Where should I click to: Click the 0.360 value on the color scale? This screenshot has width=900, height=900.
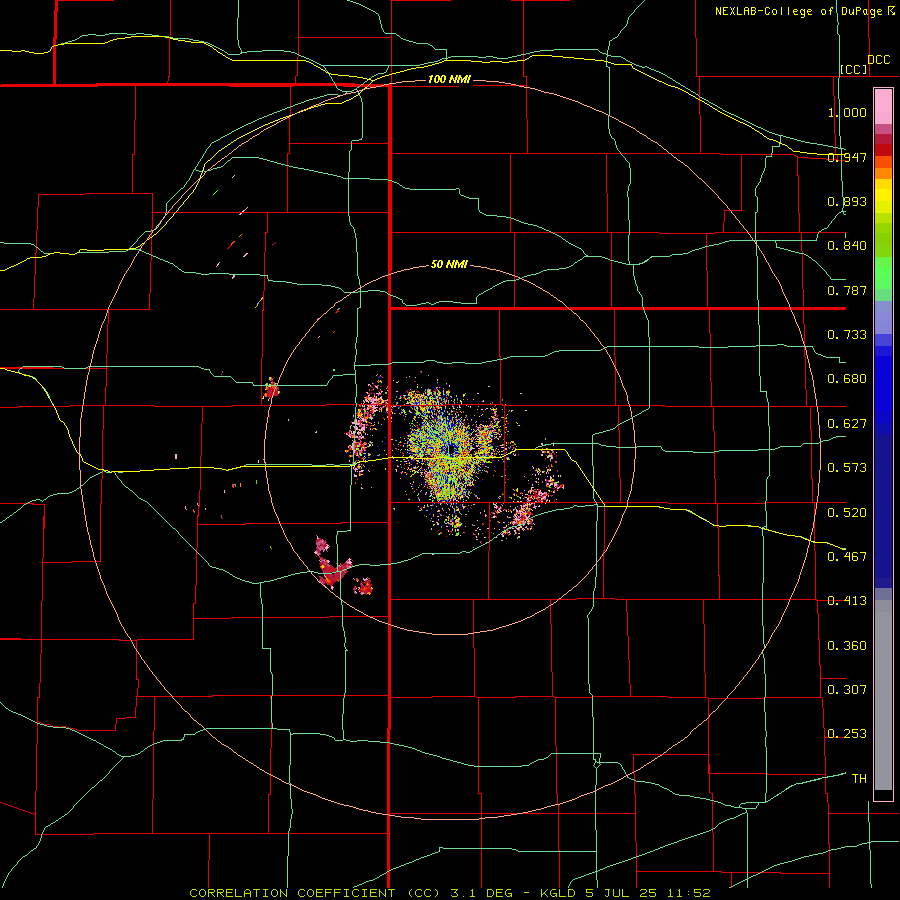[847, 646]
